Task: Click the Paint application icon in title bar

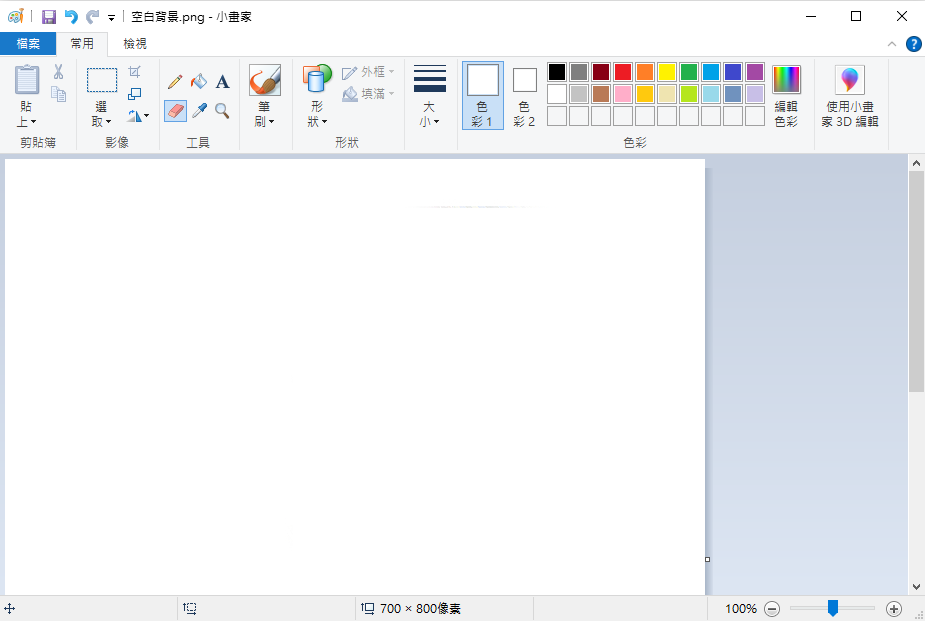Action: [x=16, y=17]
